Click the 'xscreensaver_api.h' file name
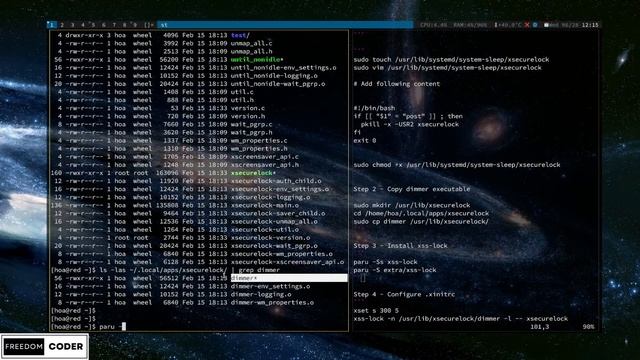The image size is (640, 360). [x=264, y=165]
